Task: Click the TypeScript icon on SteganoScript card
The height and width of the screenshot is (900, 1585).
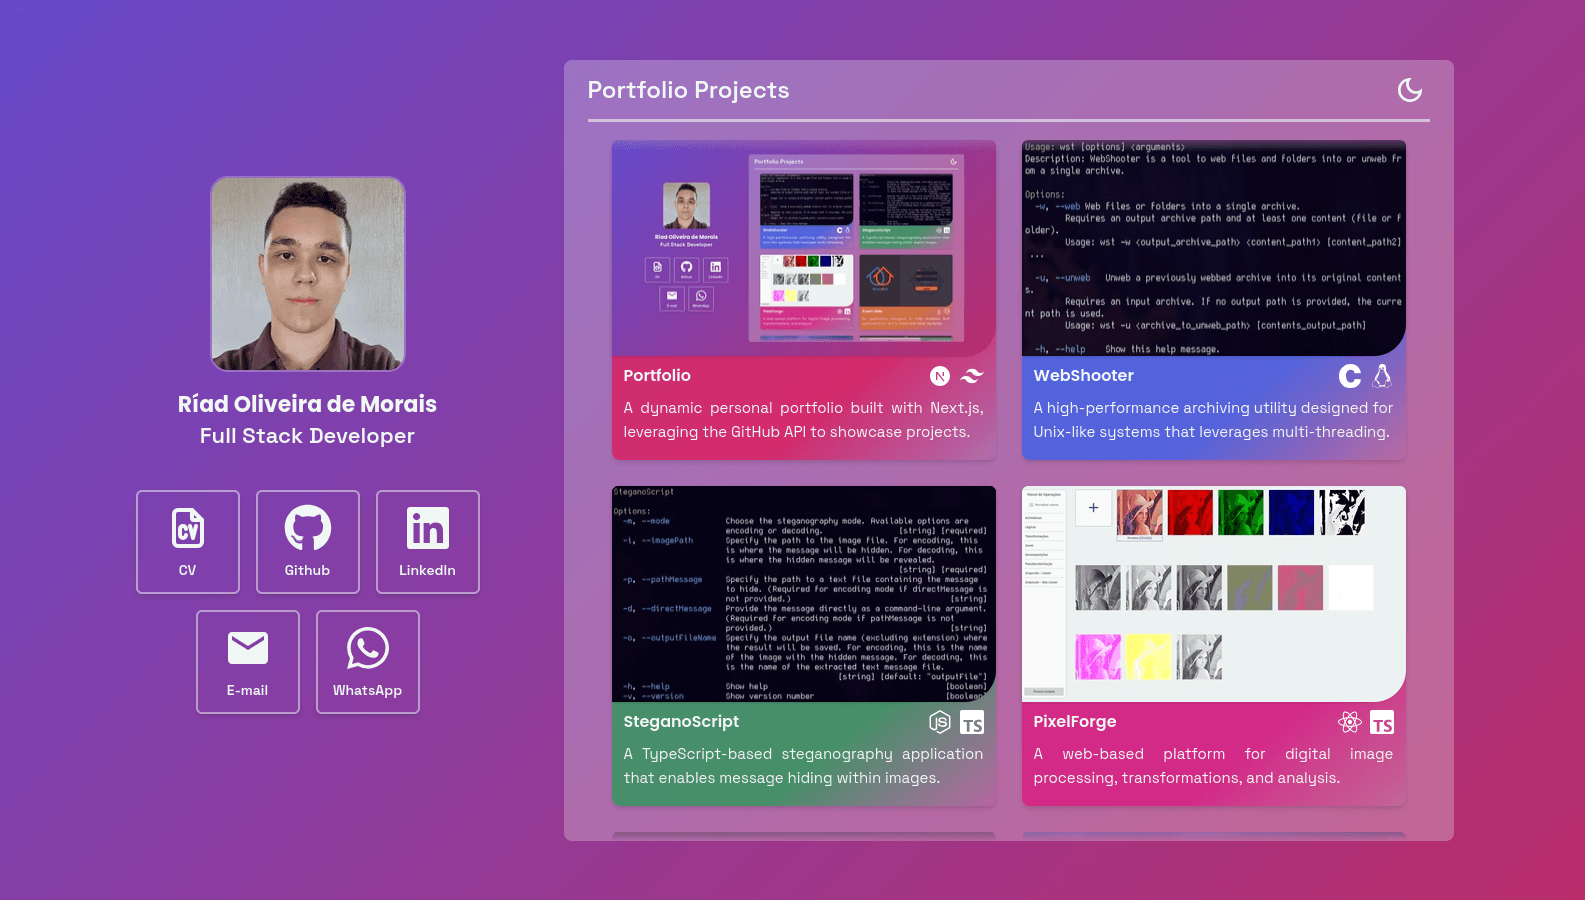Action: click(x=972, y=723)
